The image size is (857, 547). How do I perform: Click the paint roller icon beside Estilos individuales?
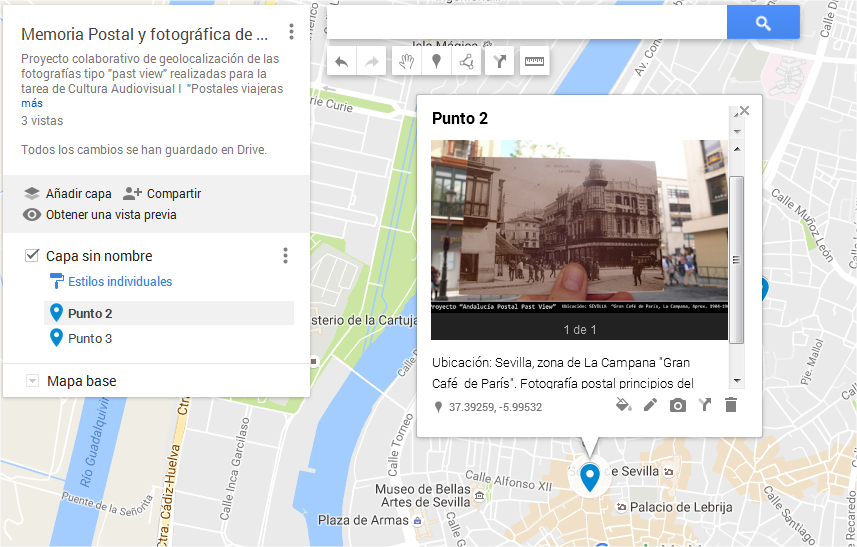tap(56, 281)
